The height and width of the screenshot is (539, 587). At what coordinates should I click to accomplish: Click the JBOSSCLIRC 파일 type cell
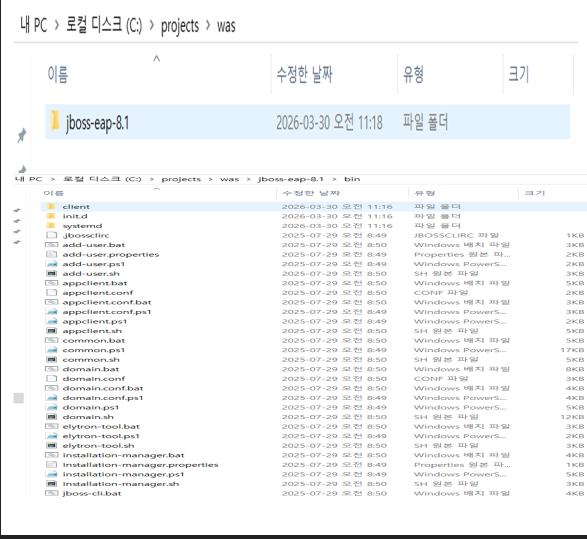[x=456, y=235]
